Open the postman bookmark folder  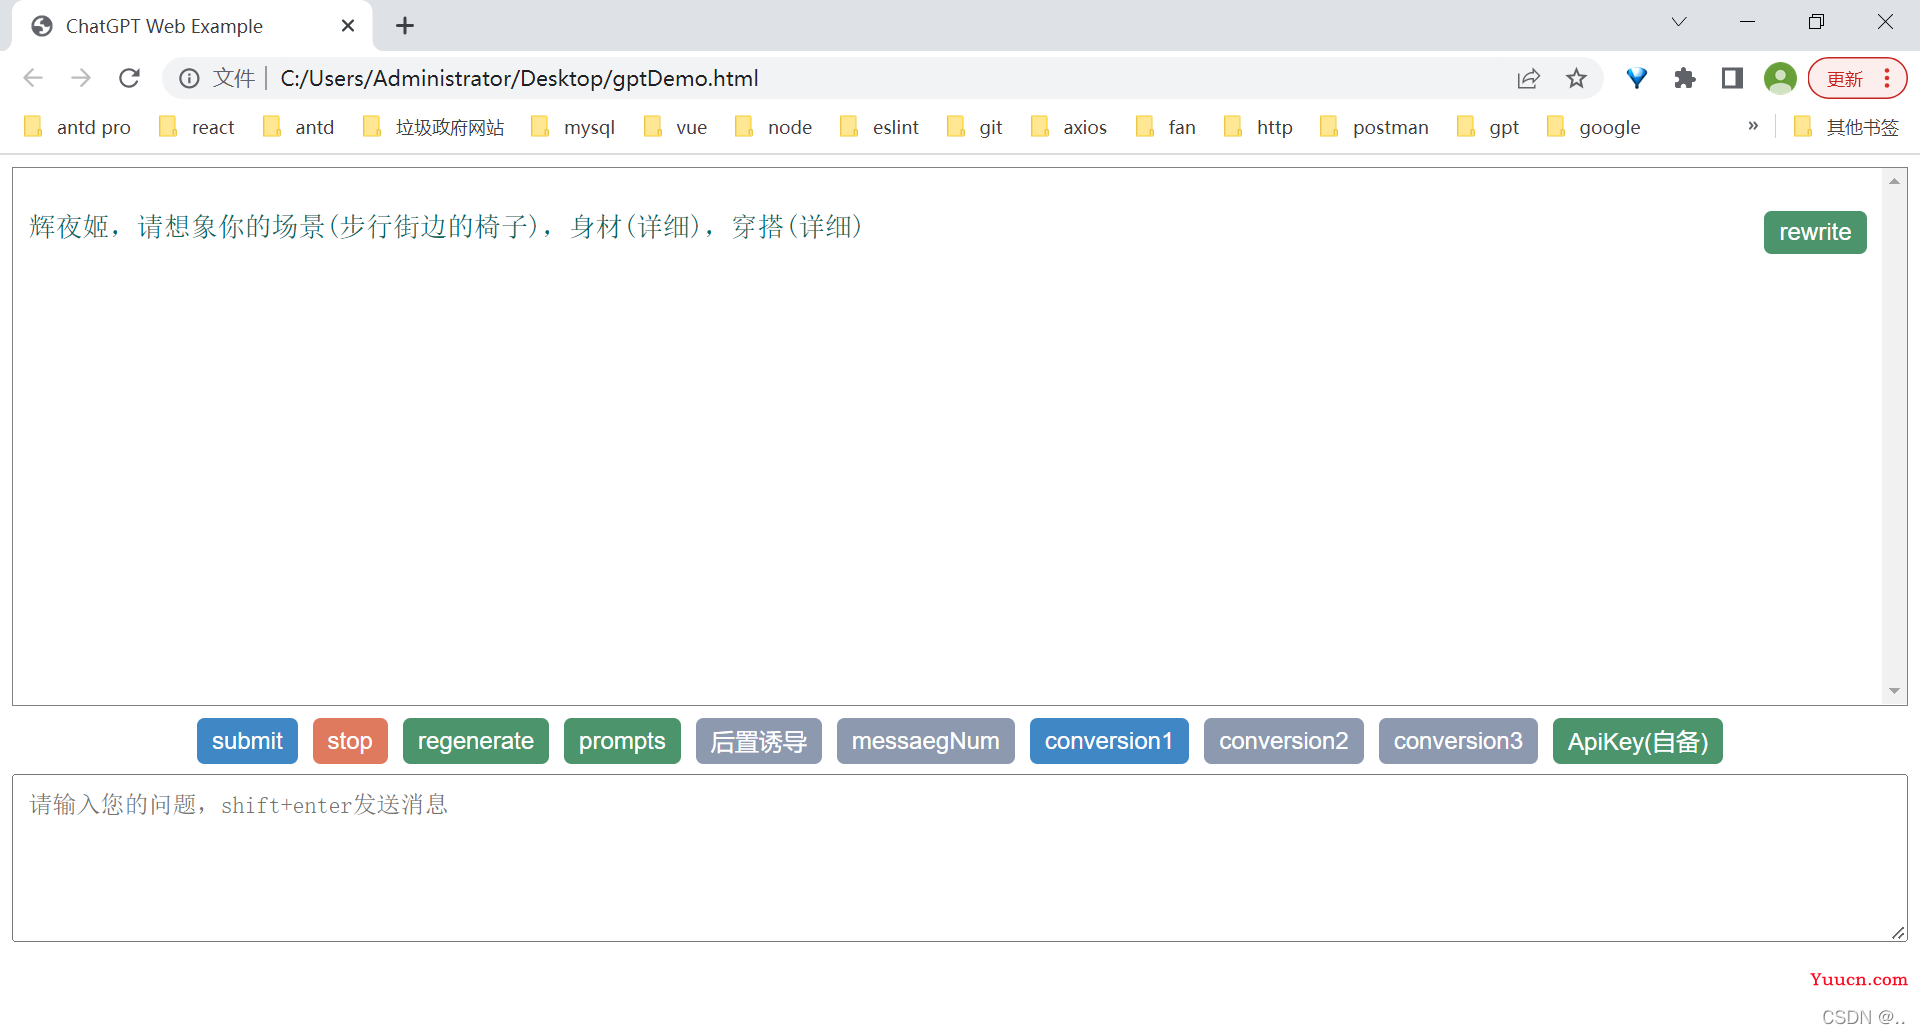[1375, 127]
